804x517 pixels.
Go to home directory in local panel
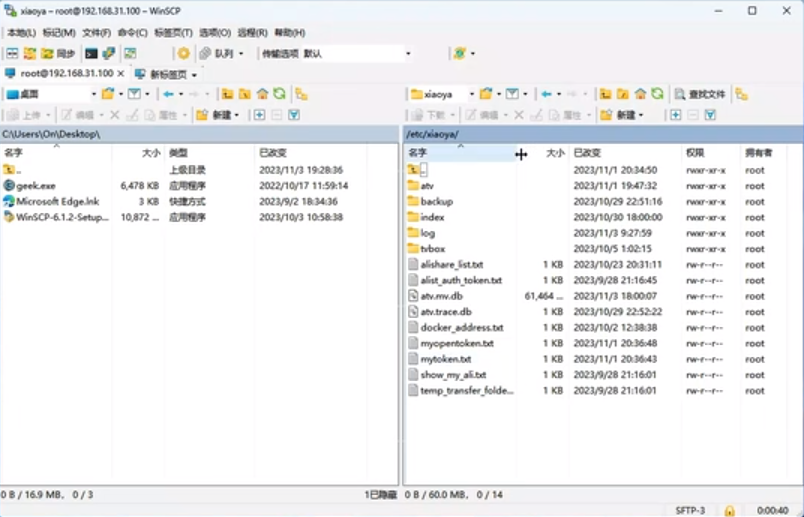tap(263, 94)
